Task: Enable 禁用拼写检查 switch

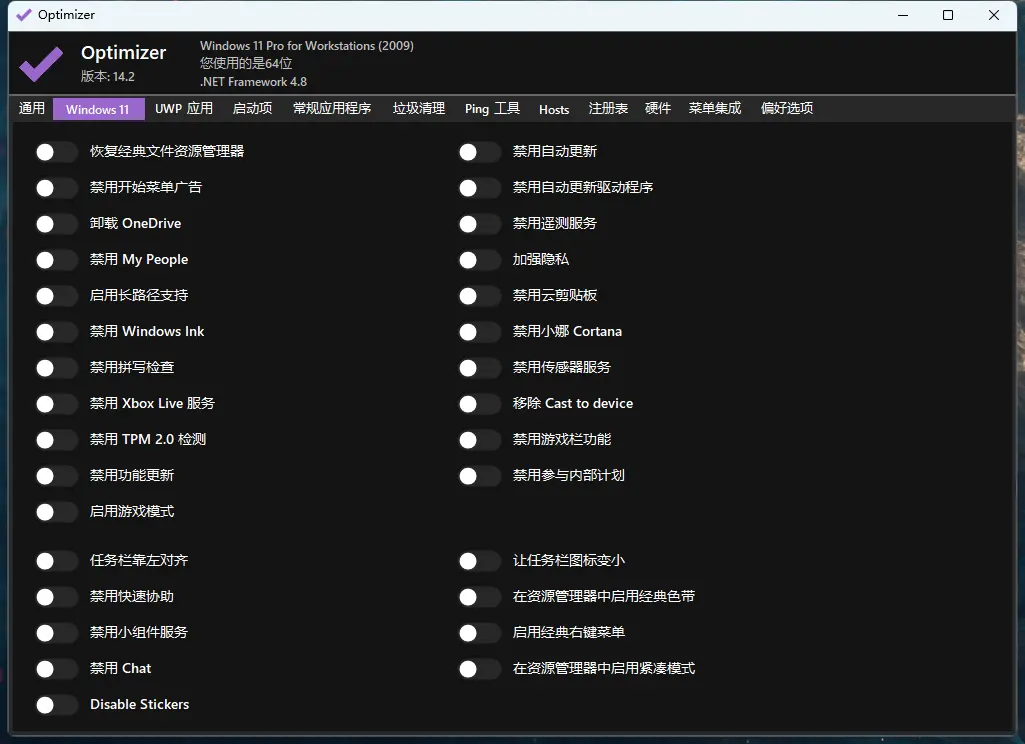Action: click(x=57, y=368)
